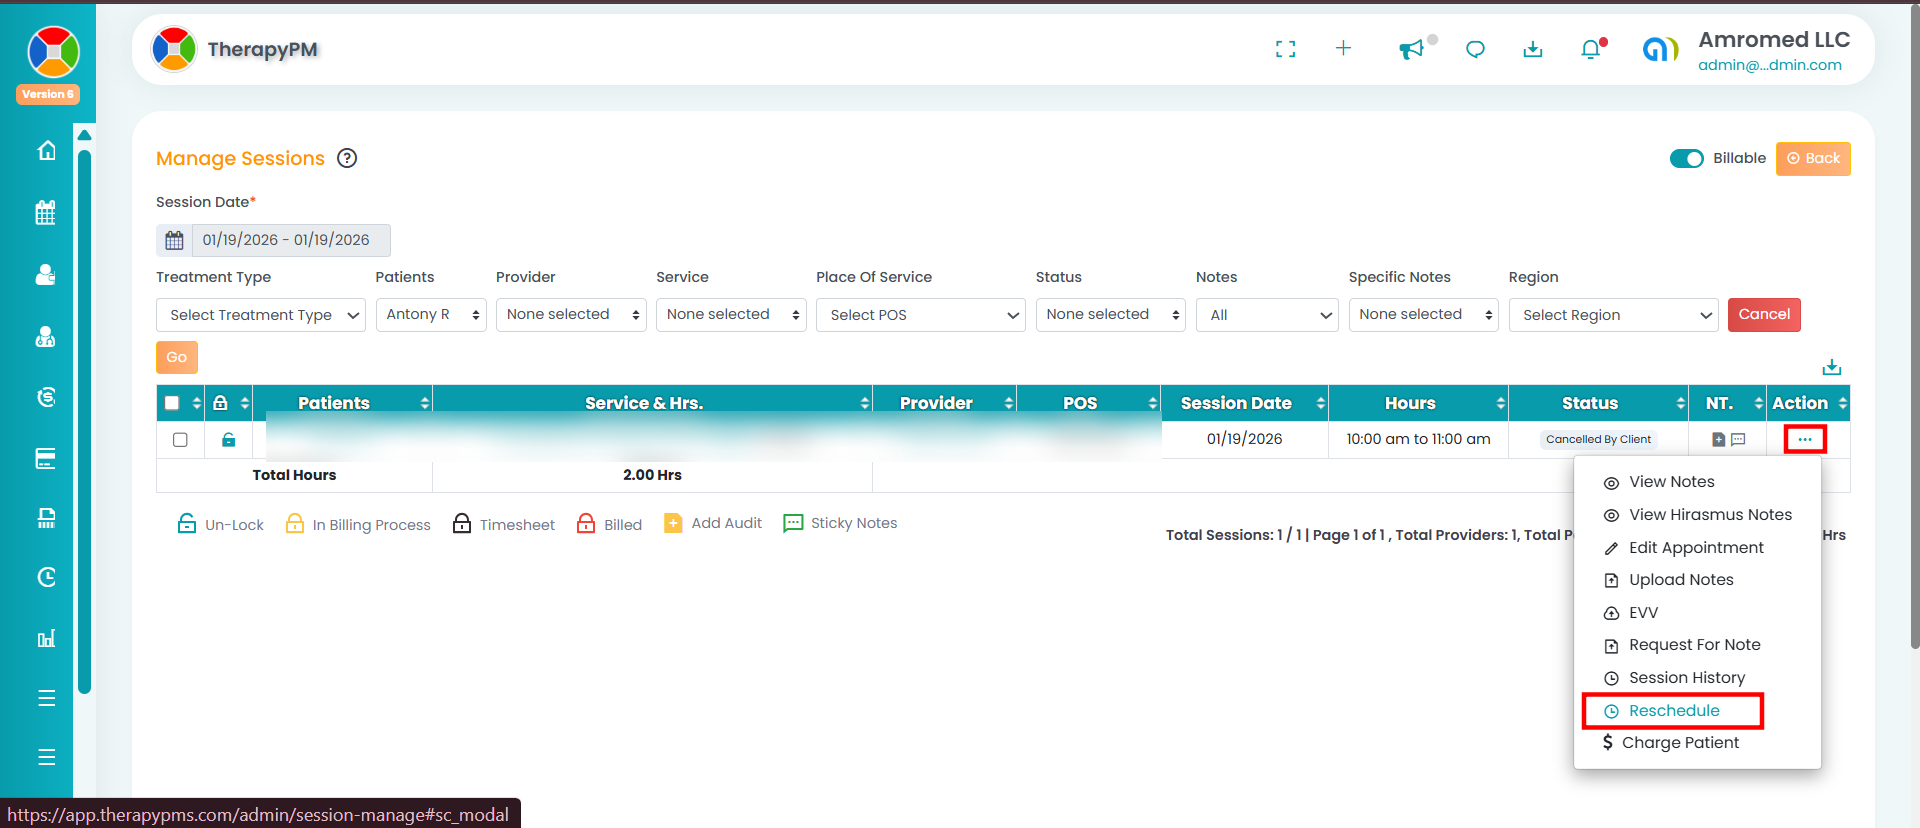This screenshot has width=1920, height=828.
Task: Click the export download icon above the table
Action: click(x=1832, y=367)
